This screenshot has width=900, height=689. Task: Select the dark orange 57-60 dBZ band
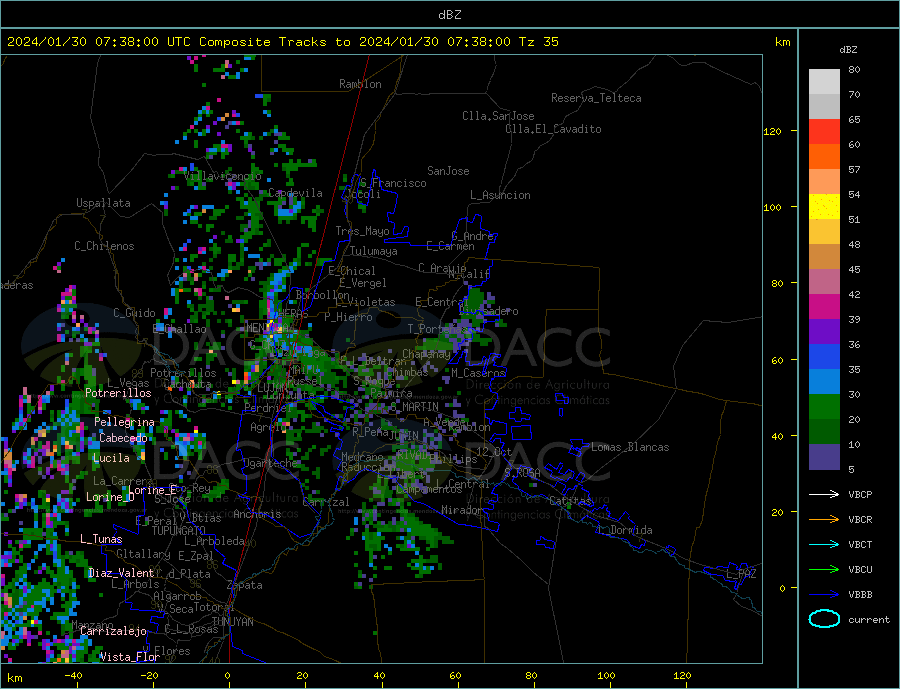(824, 157)
